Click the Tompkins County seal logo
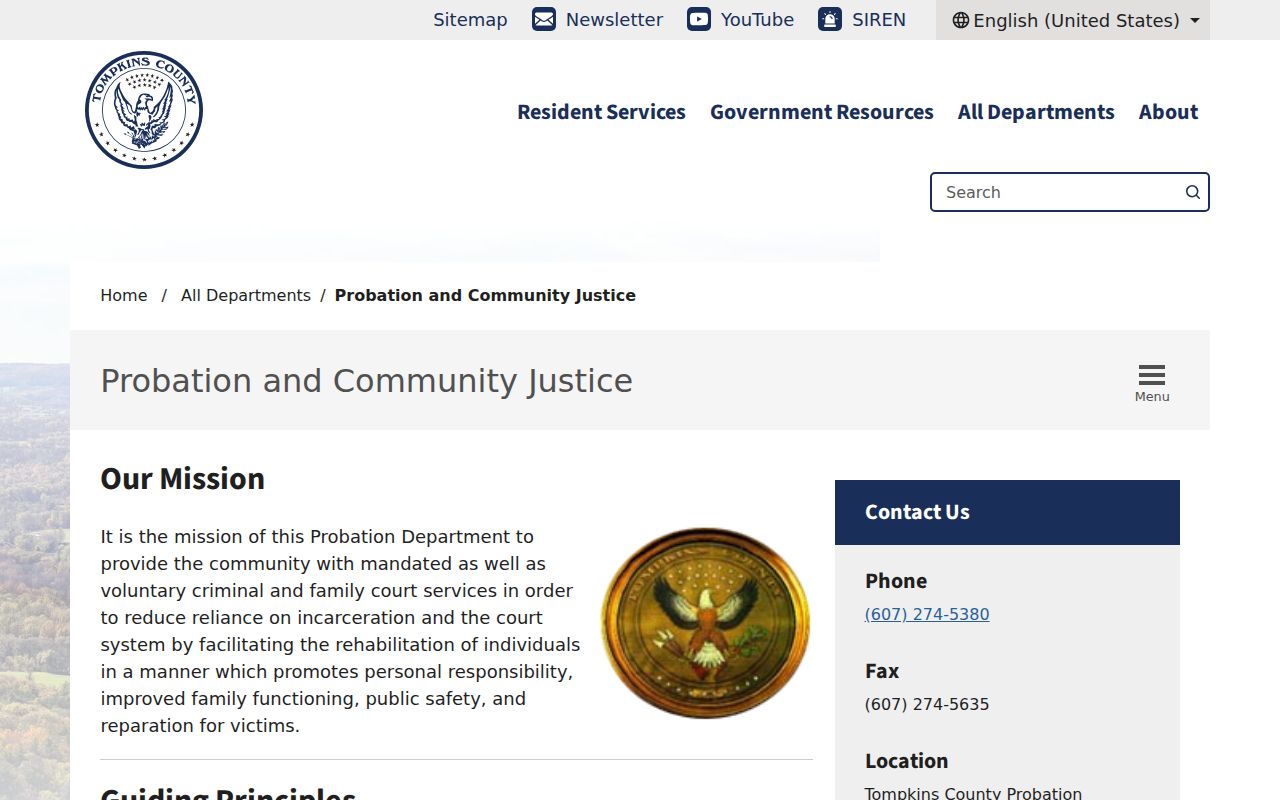 144,110
